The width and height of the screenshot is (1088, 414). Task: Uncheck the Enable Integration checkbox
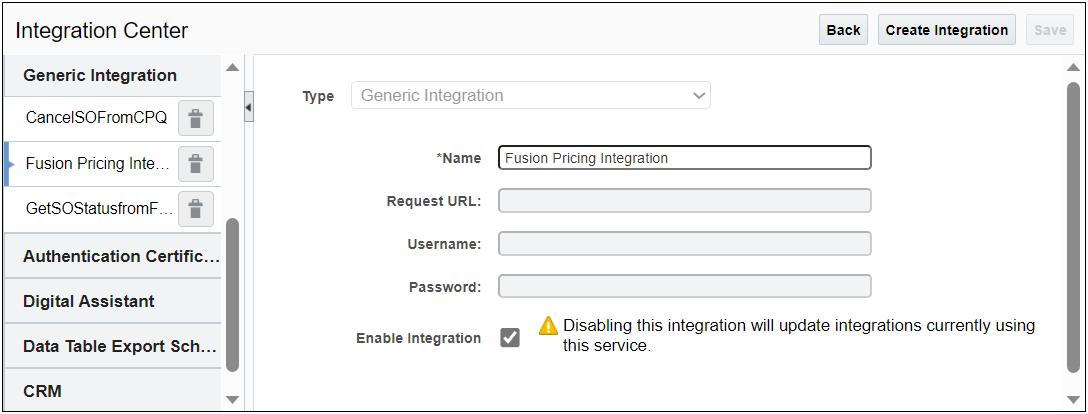pyautogui.click(x=510, y=338)
